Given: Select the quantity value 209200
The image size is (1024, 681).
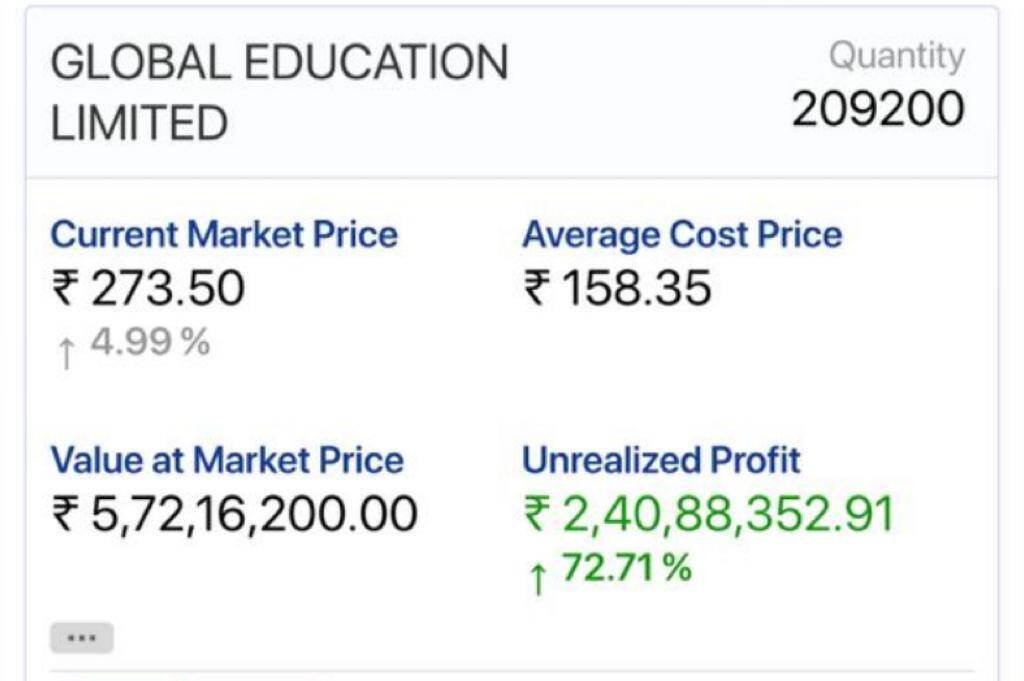Looking at the screenshot, I should tap(879, 109).
